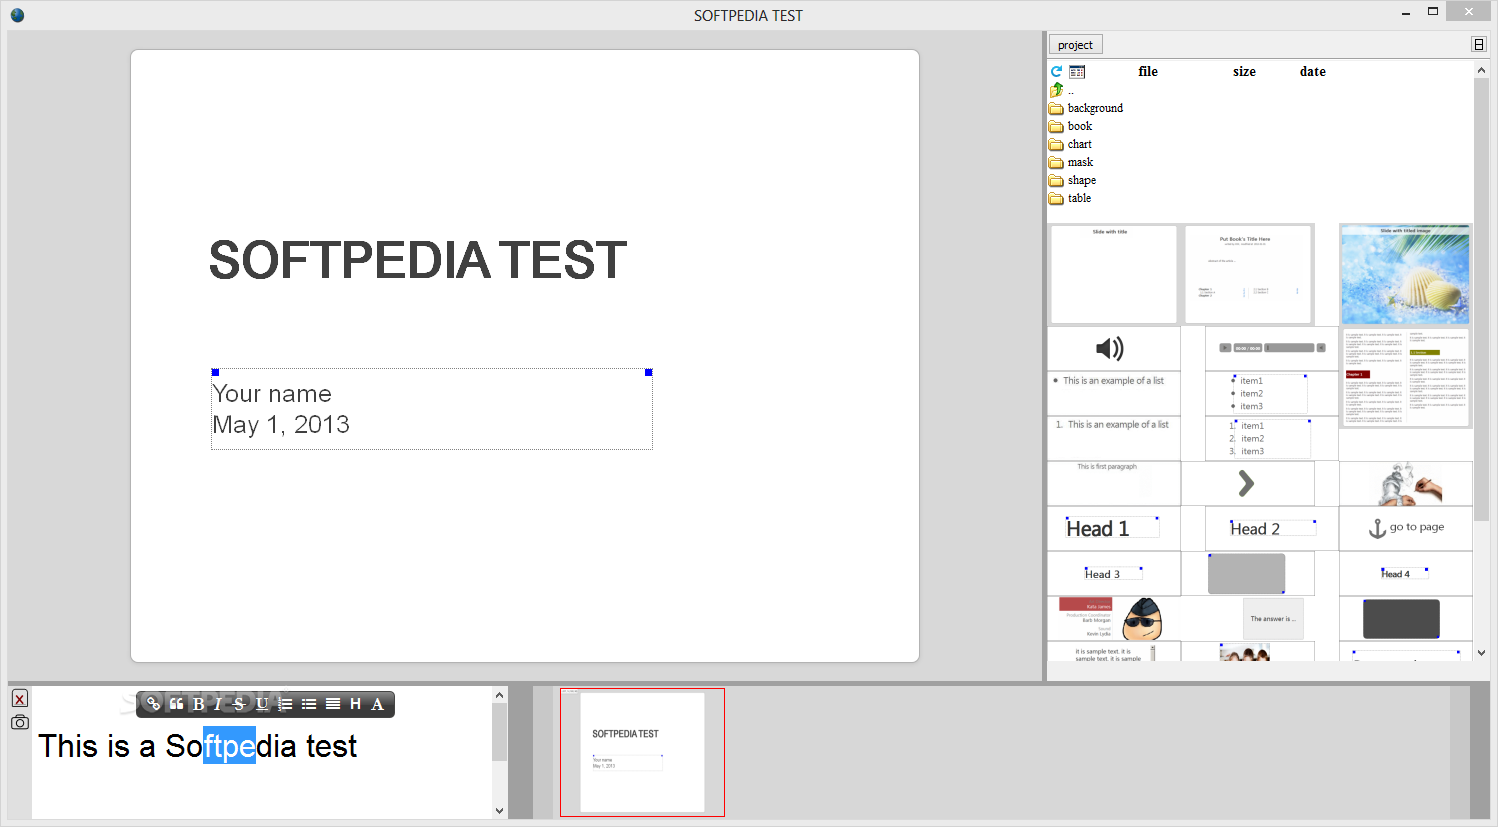Insert a hyperlink from the text toolbar
Viewport: 1498px width, 827px height.
tap(153, 704)
